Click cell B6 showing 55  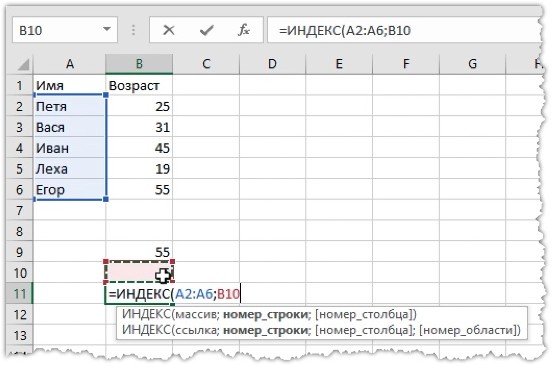[139, 190]
